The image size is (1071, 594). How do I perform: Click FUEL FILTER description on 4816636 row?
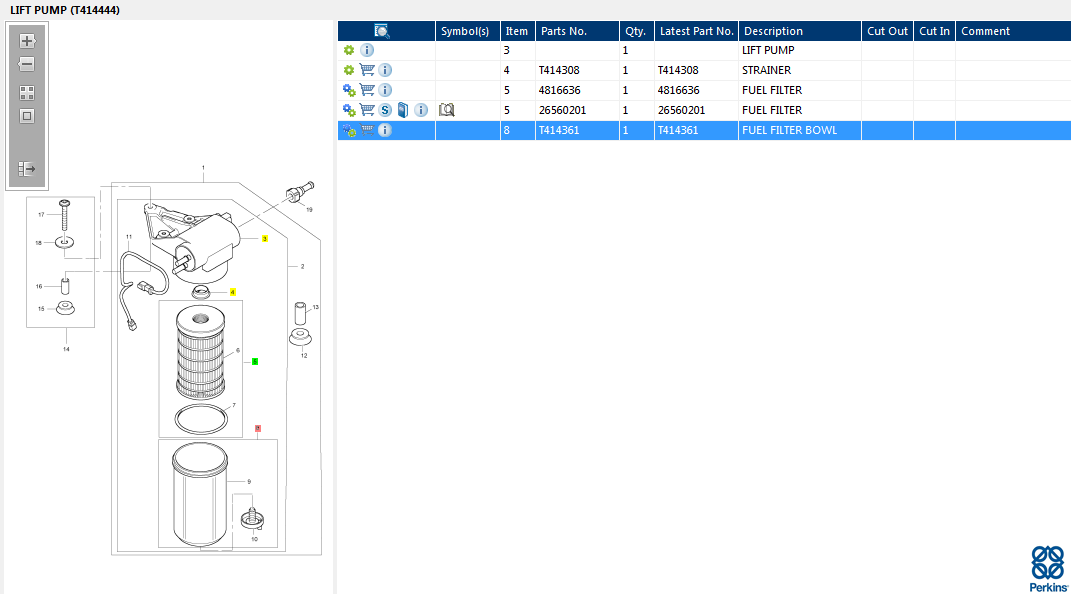pos(800,89)
